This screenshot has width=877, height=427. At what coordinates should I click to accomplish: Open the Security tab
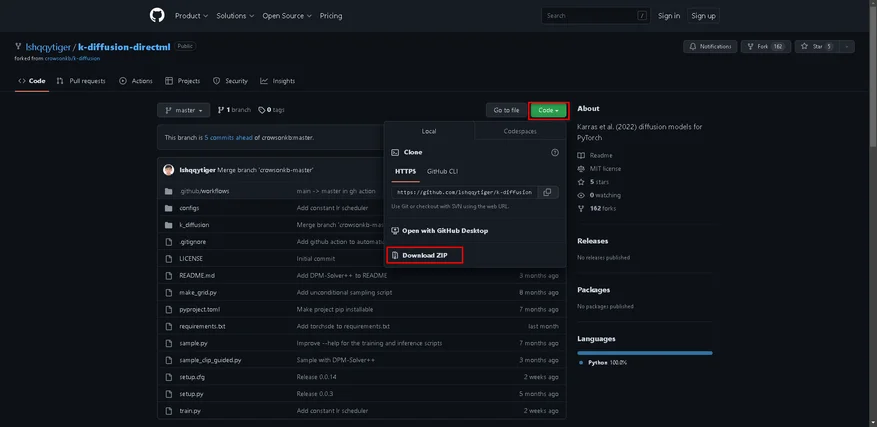[230, 81]
